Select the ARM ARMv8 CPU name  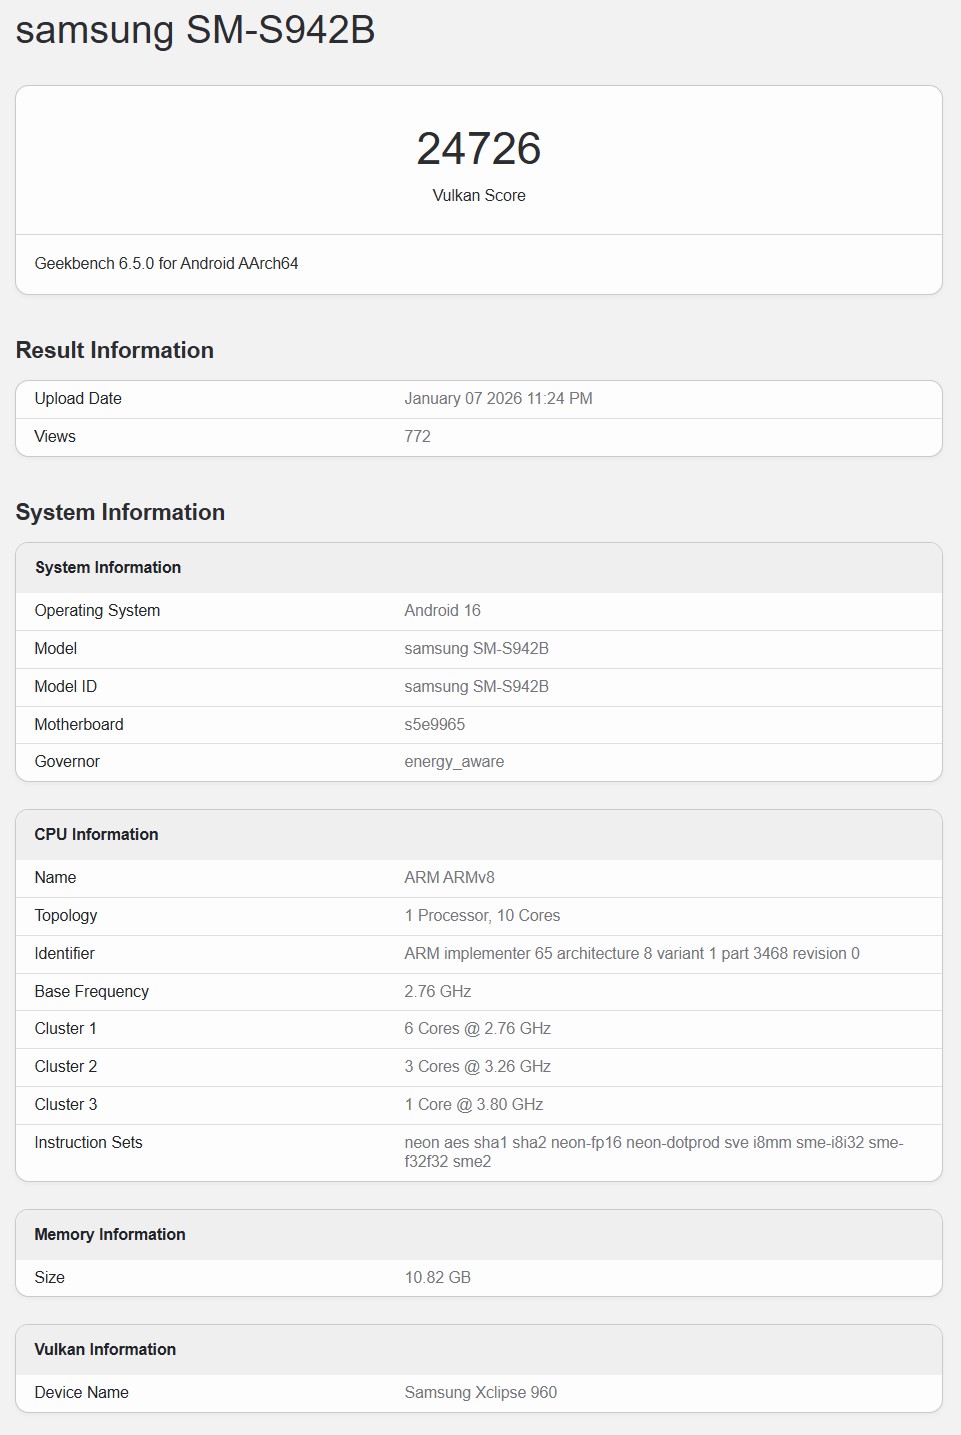(449, 878)
